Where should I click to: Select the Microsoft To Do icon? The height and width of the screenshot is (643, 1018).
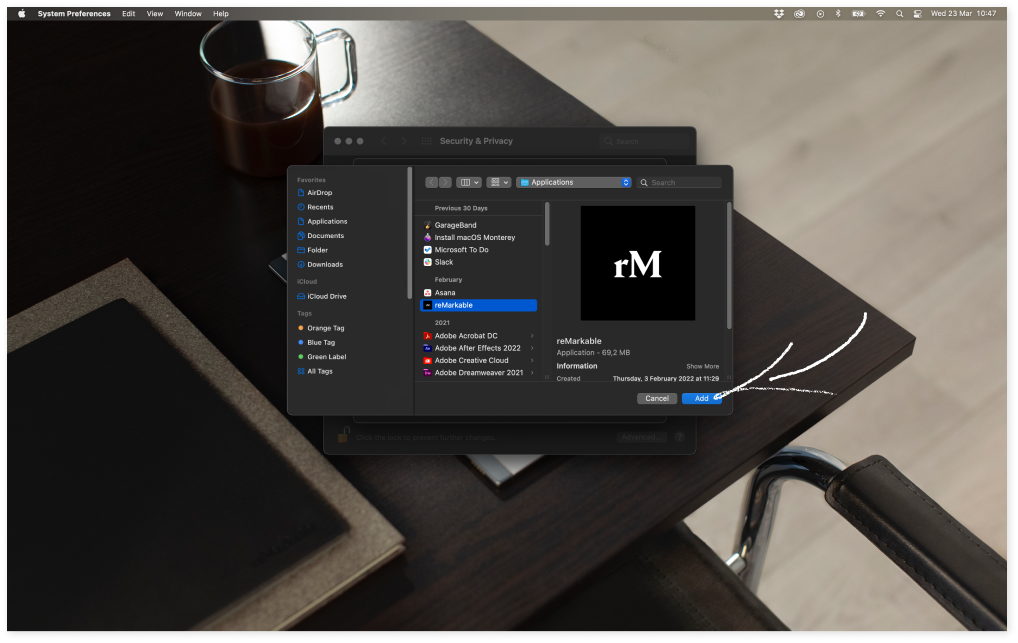click(430, 251)
